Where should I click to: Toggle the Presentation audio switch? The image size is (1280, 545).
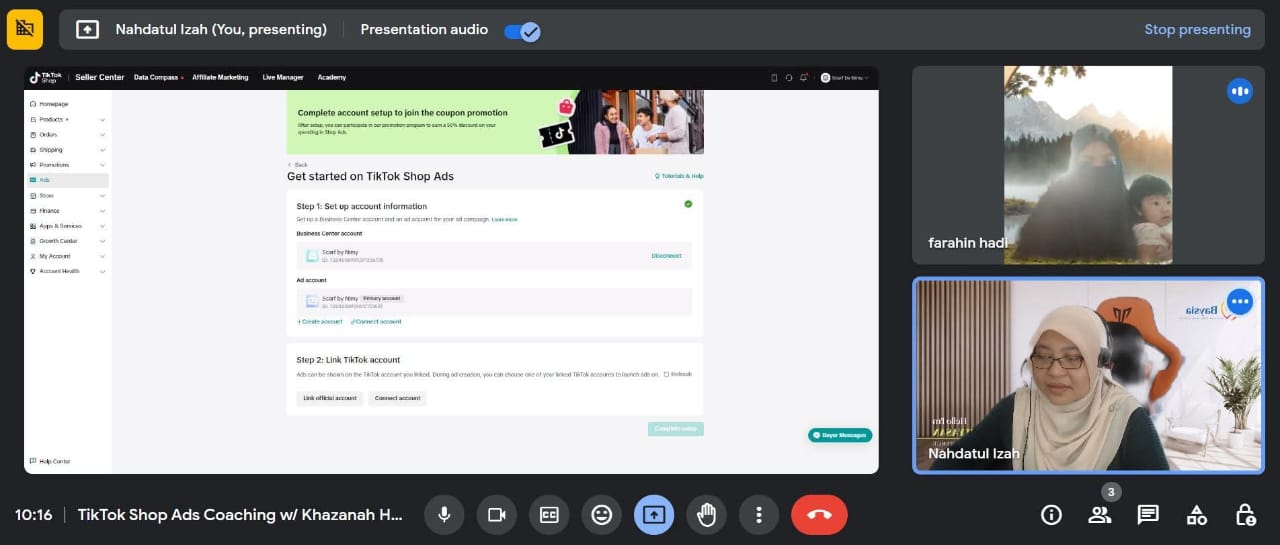pos(522,31)
